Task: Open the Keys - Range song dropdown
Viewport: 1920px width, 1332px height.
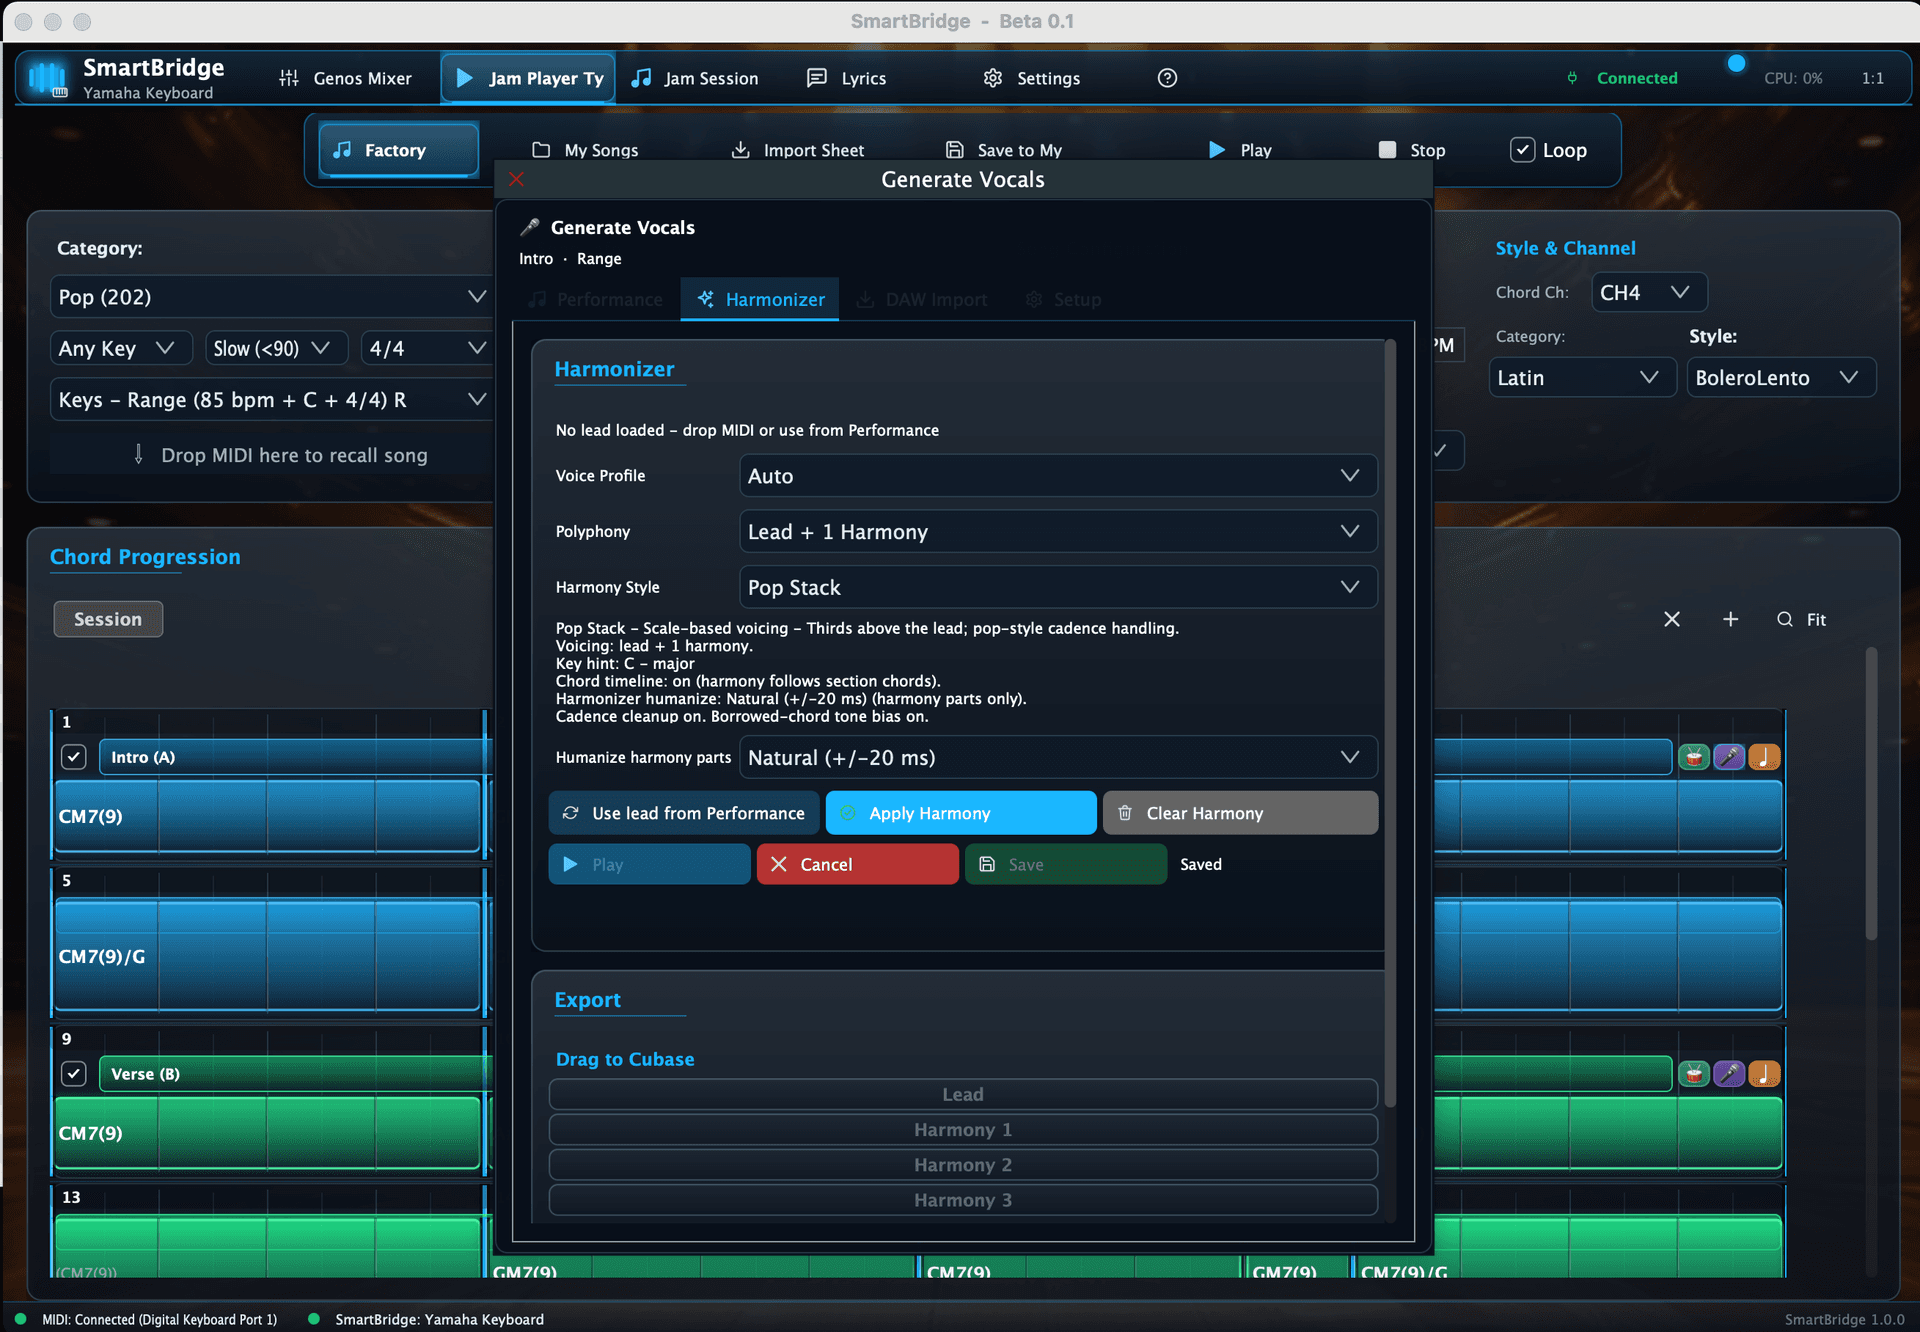Action: coord(271,400)
